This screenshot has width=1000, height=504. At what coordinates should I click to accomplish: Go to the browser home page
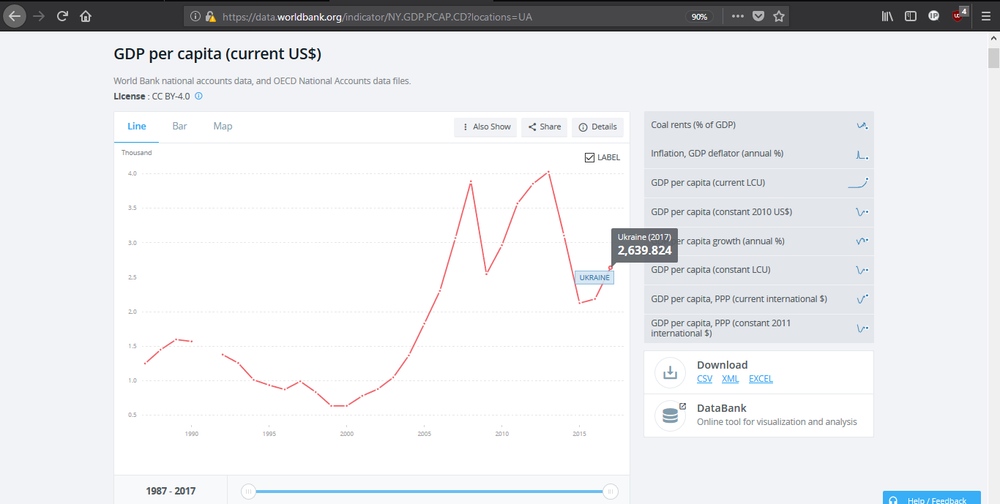[86, 16]
